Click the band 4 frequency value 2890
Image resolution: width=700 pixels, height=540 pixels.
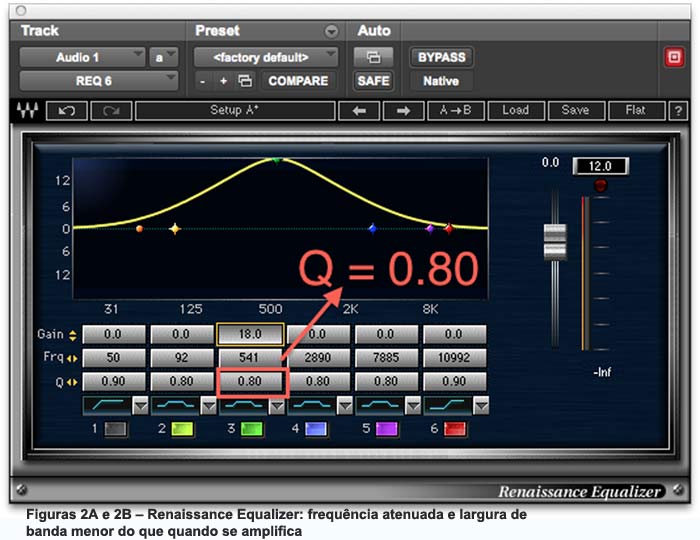(x=317, y=357)
